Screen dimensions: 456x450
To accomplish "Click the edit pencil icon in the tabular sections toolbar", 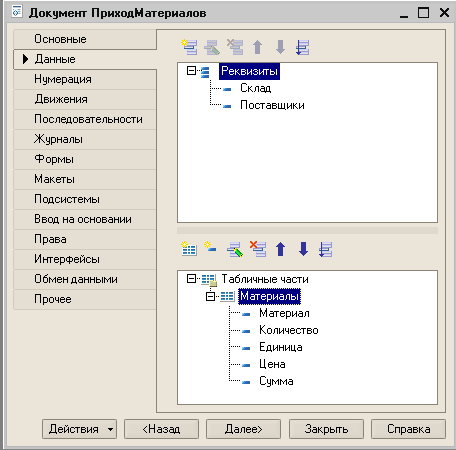I will [x=235, y=249].
